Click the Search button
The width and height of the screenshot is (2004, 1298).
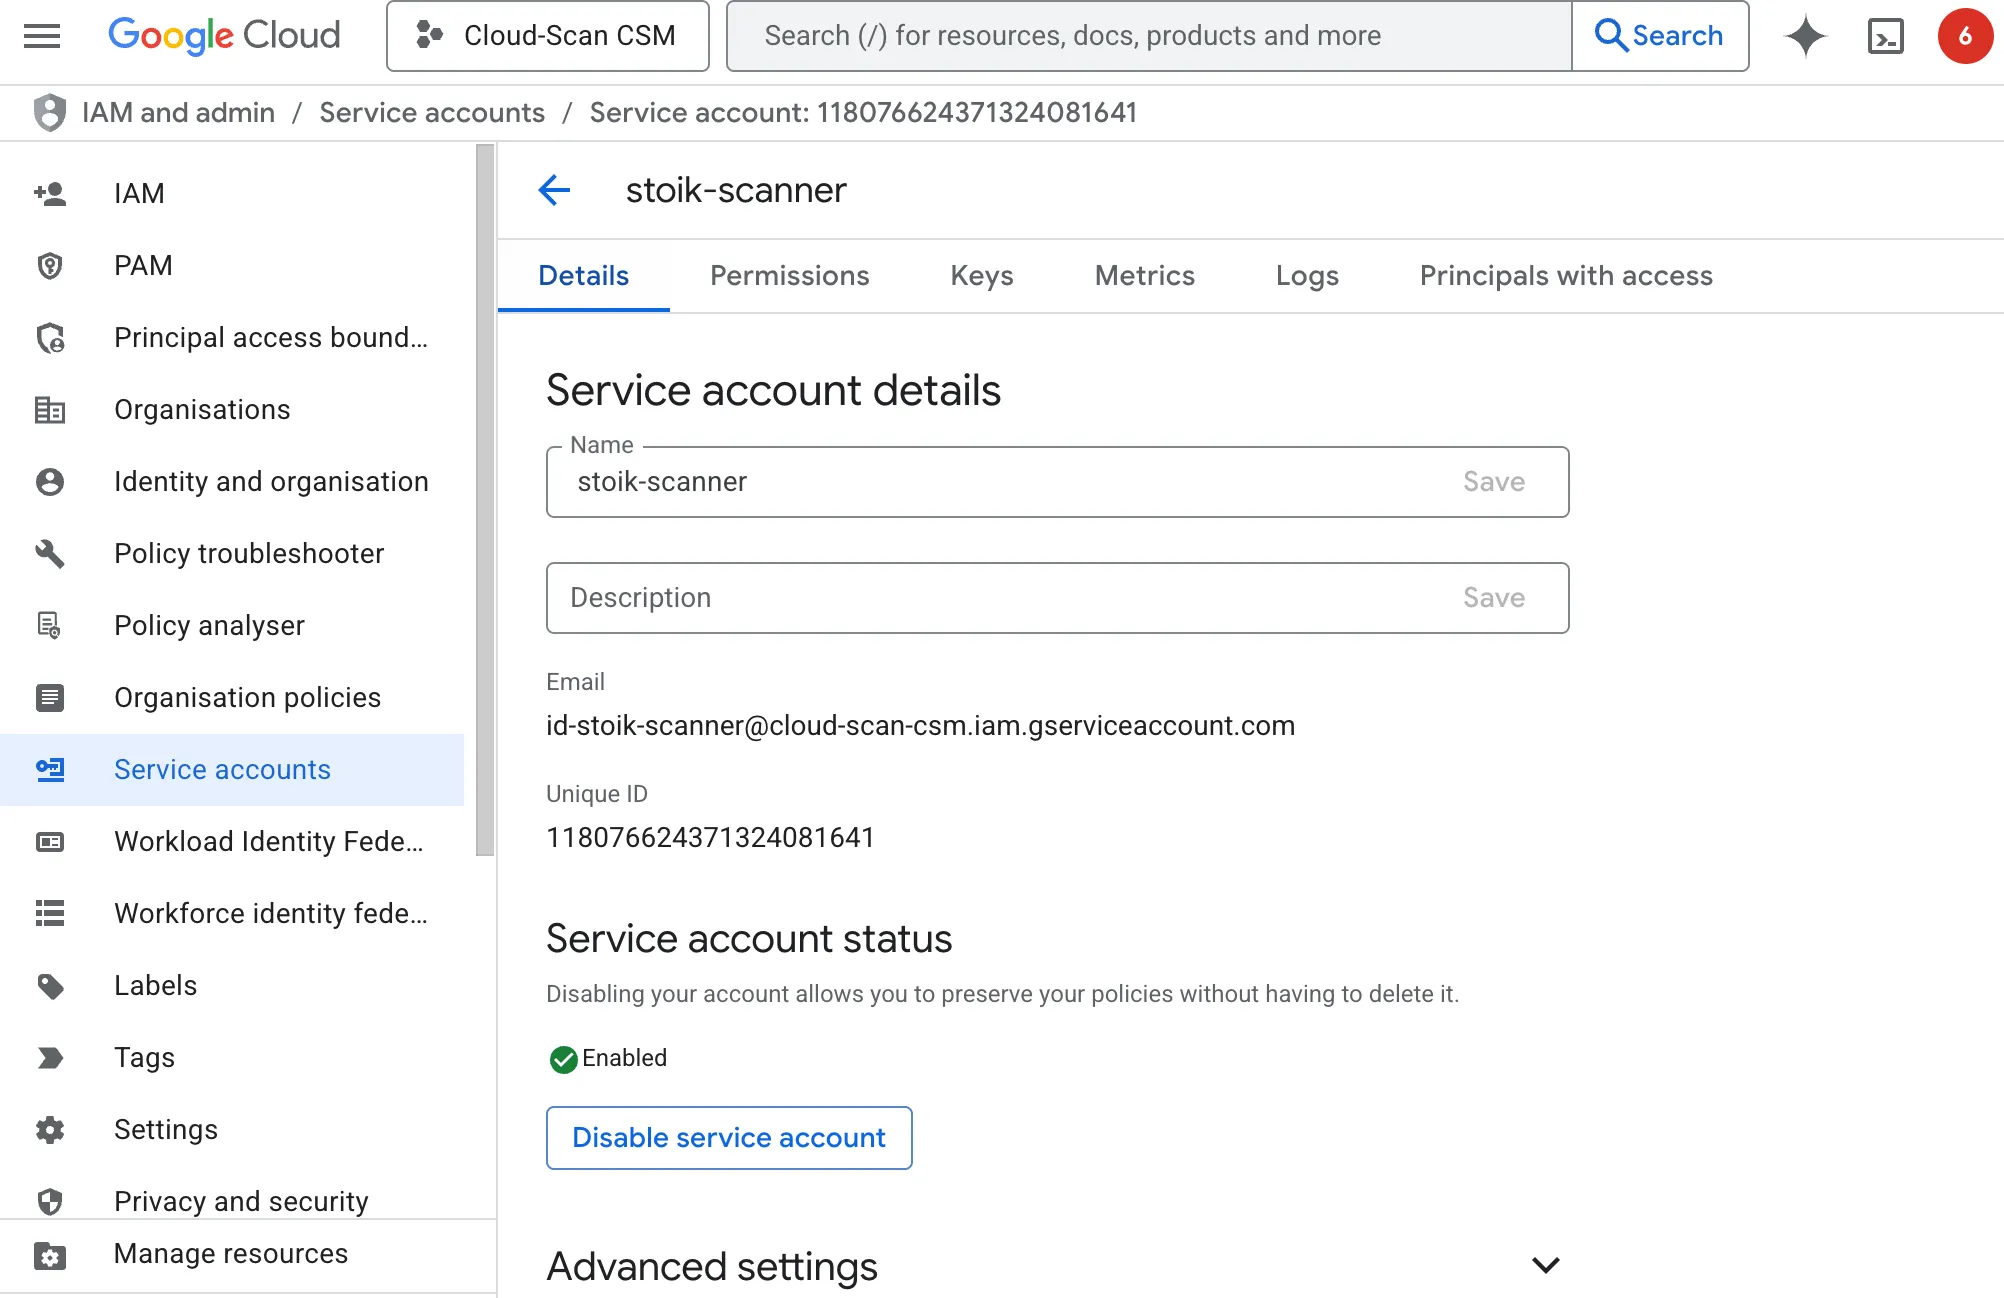[1660, 36]
